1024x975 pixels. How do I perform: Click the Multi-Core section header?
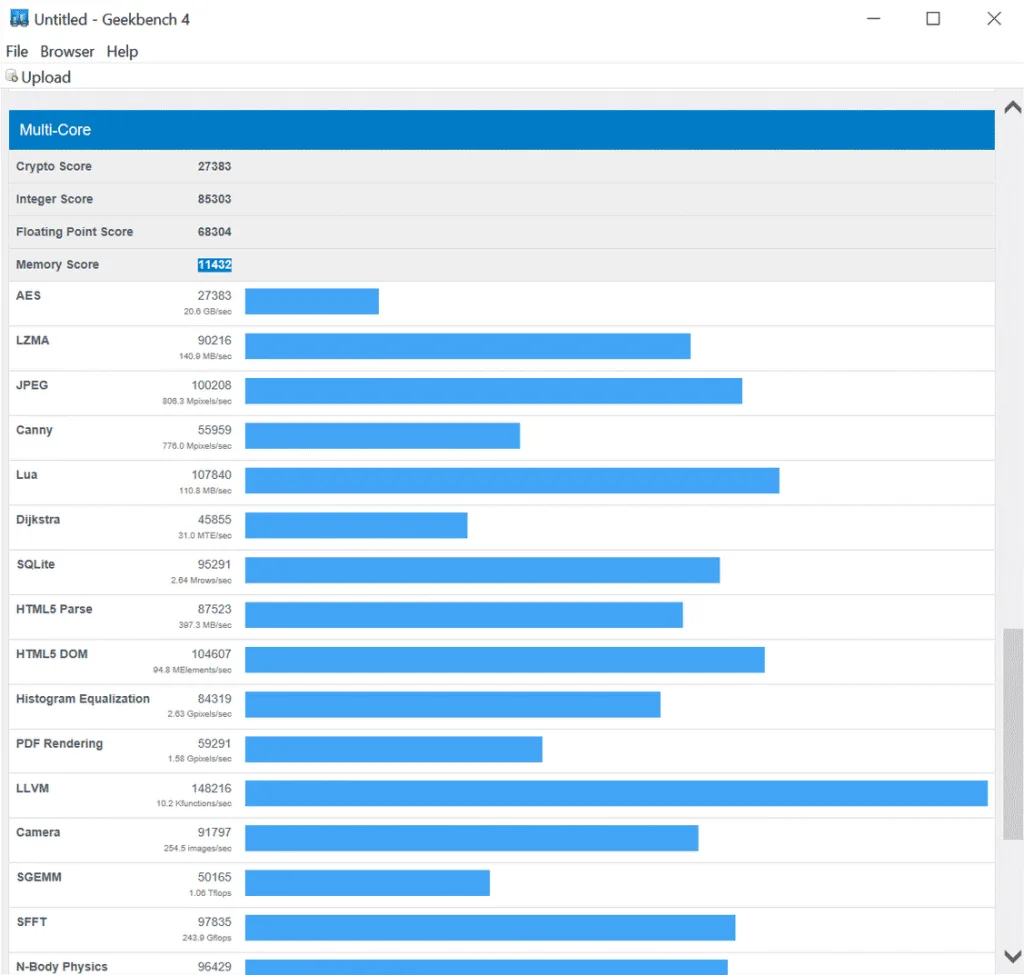coord(502,130)
